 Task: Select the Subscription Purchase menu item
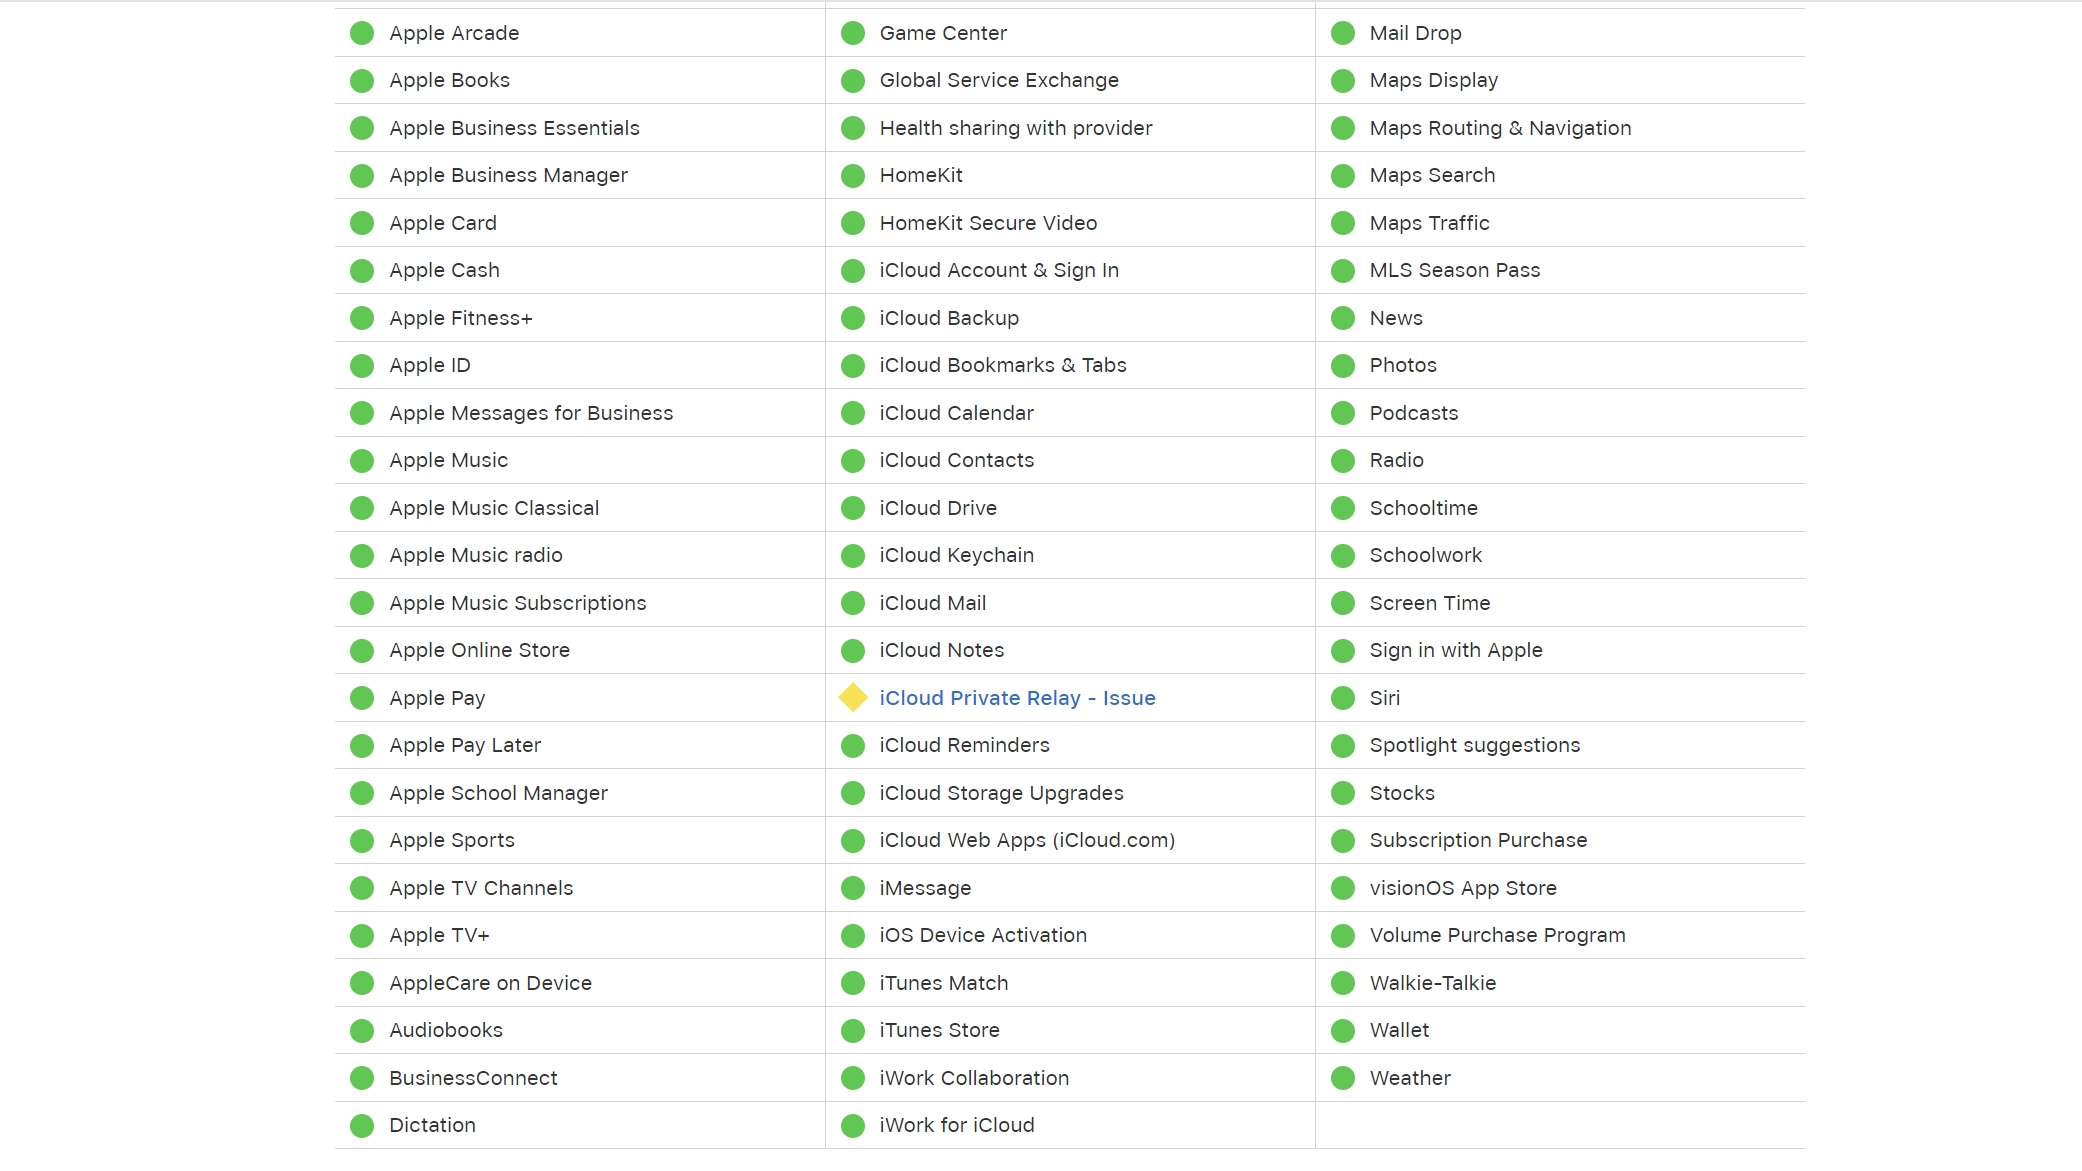pyautogui.click(x=1476, y=841)
